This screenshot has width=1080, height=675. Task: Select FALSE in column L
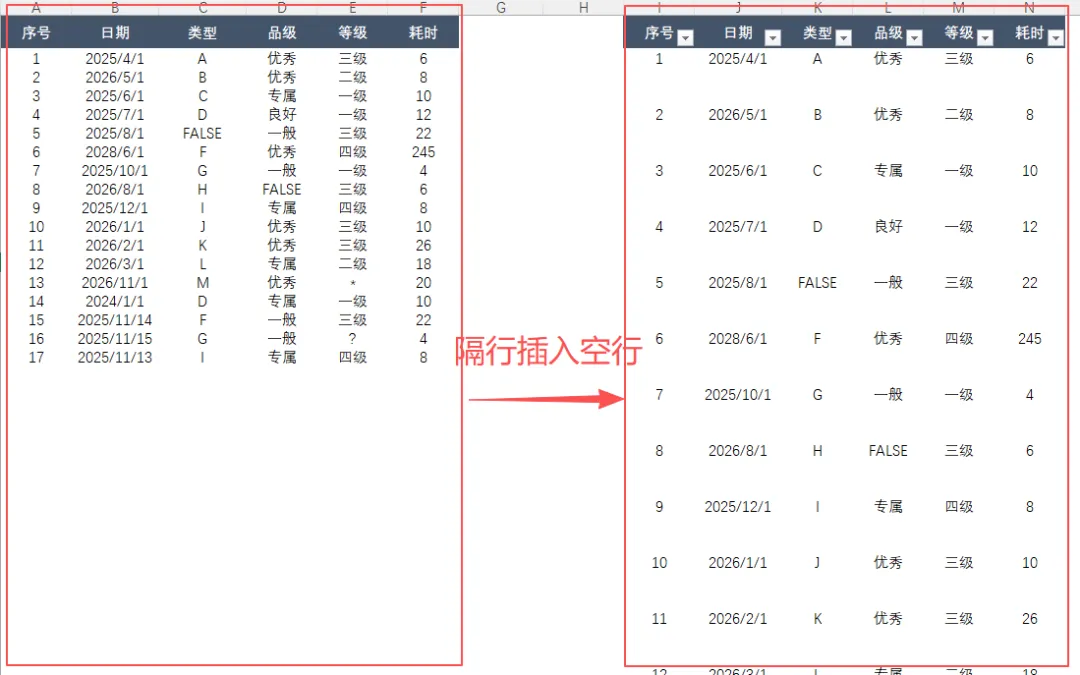(888, 451)
